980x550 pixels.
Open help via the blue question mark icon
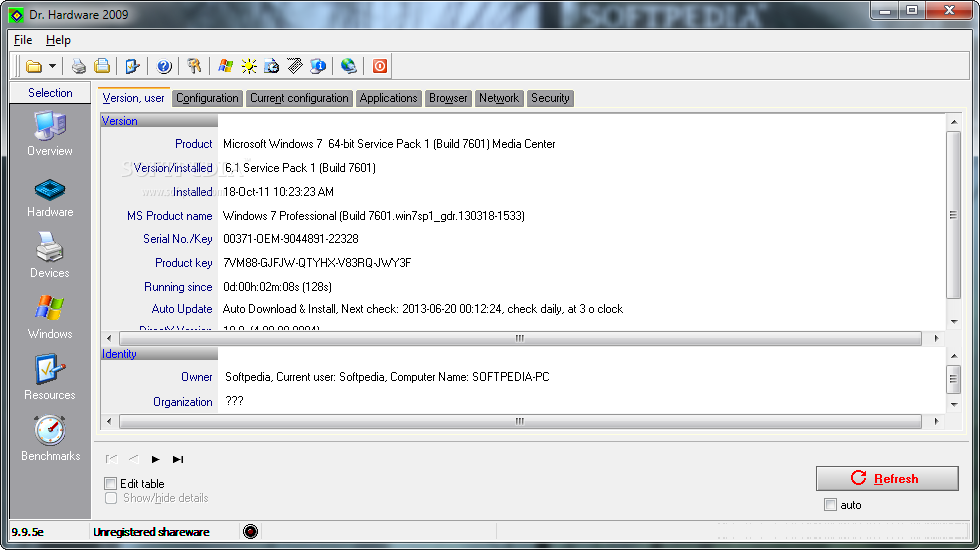pyautogui.click(x=164, y=66)
